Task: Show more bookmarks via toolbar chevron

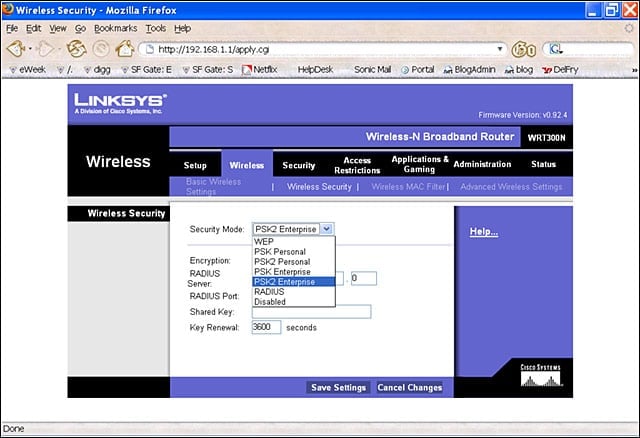Action: [x=635, y=70]
